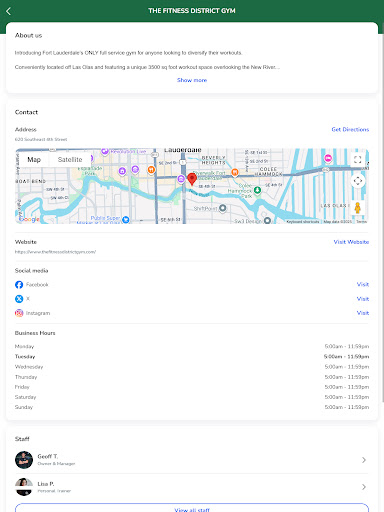
Task: Click Visit link for Instagram
Action: click(363, 313)
